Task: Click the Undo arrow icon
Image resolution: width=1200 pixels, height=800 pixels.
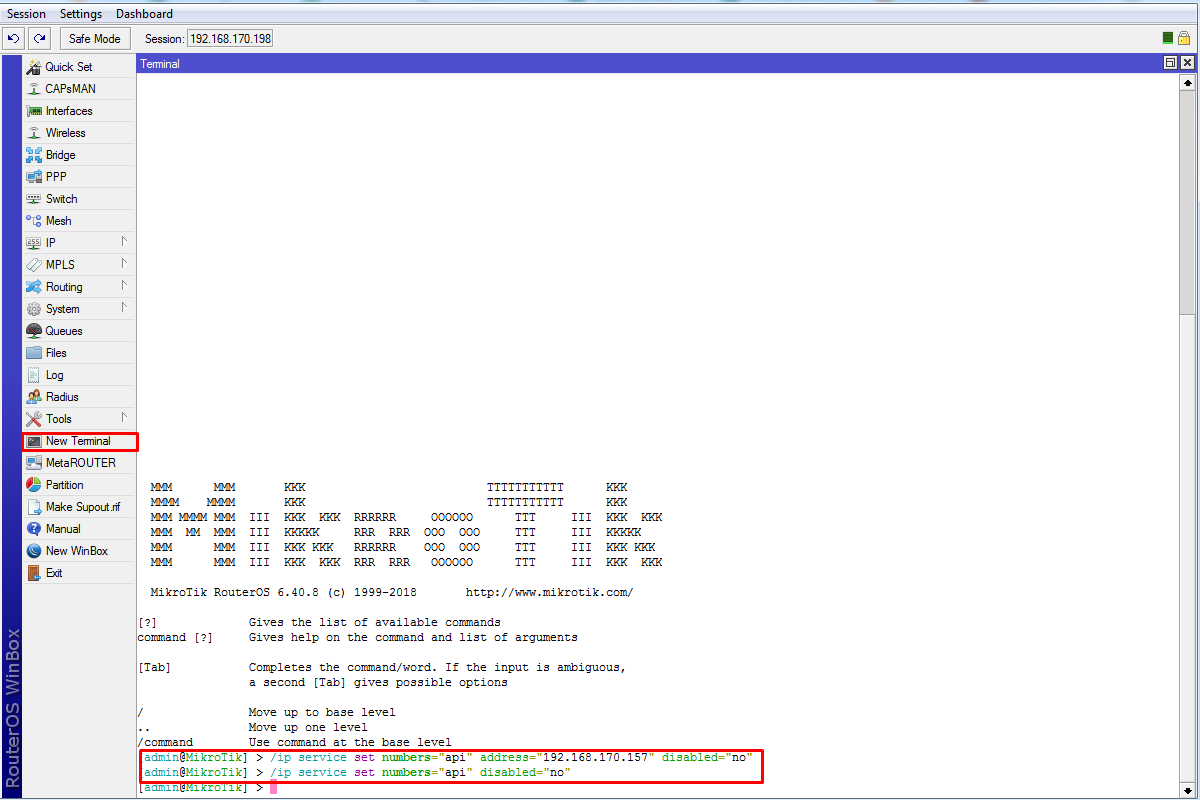Action: click(14, 38)
